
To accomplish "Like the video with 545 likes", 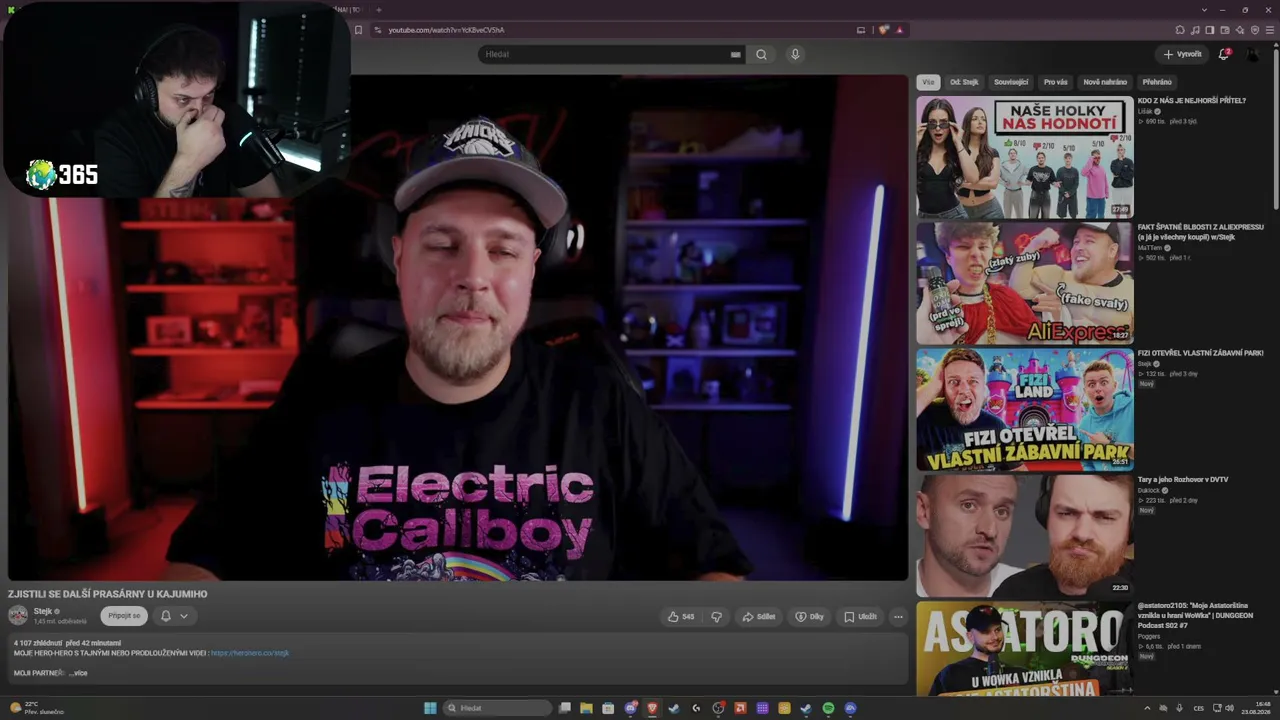I will (x=681, y=617).
